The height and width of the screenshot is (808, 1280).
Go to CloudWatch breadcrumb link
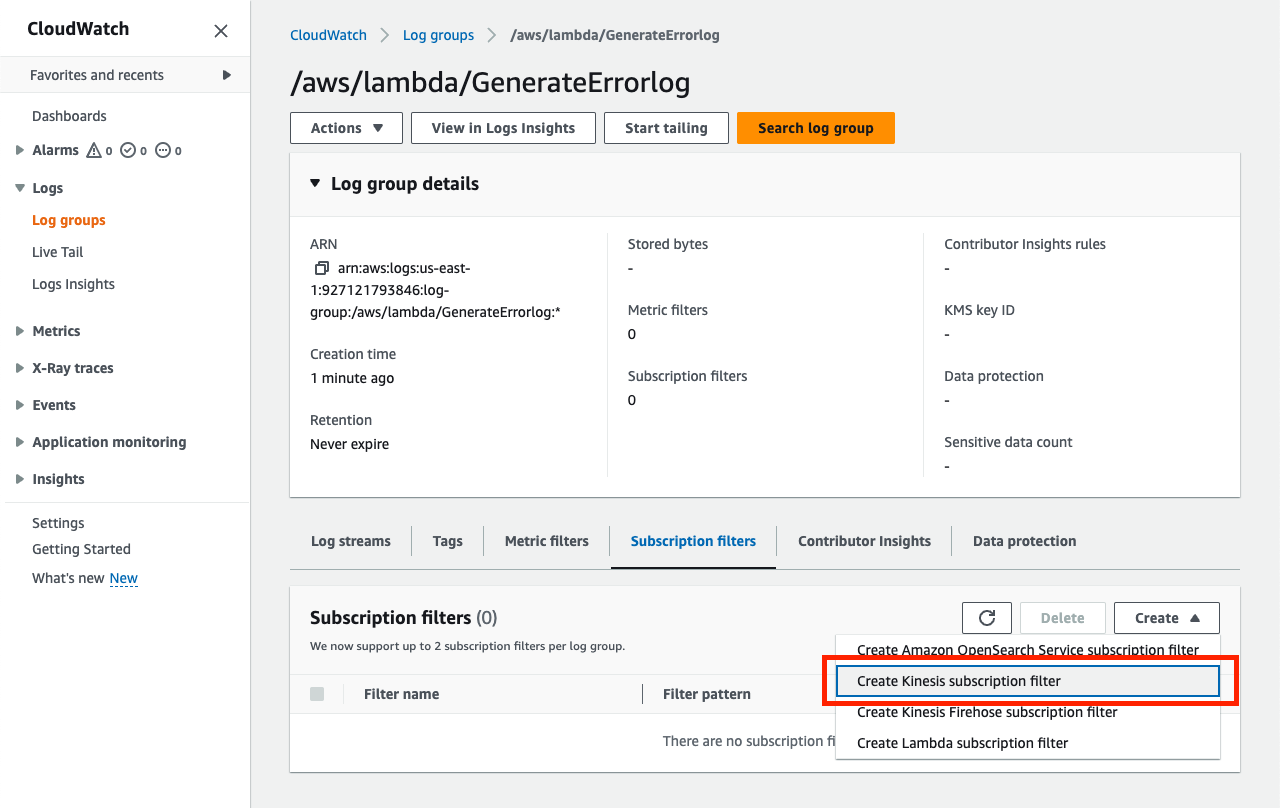328,35
